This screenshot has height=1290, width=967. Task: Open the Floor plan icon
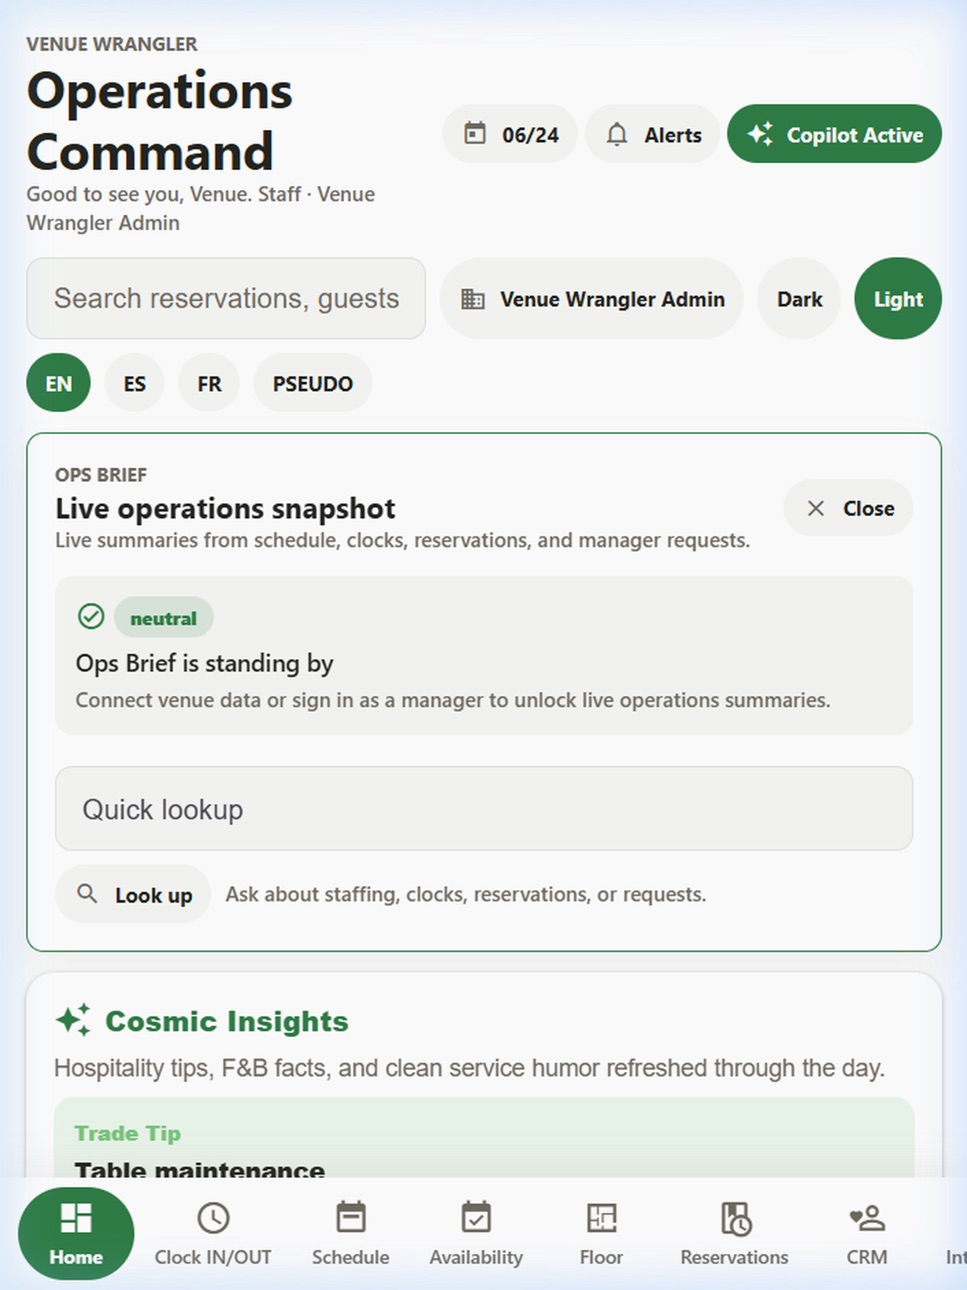click(601, 1218)
